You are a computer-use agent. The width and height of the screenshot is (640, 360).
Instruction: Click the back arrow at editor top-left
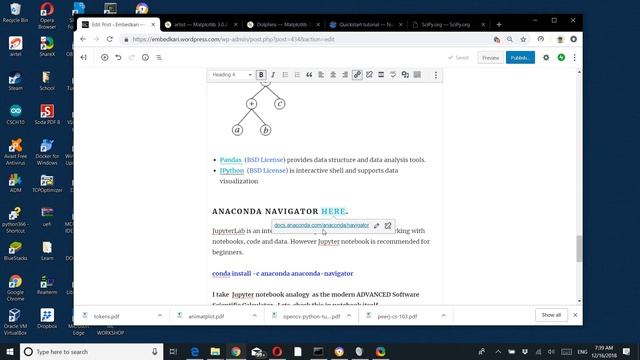tap(84, 58)
